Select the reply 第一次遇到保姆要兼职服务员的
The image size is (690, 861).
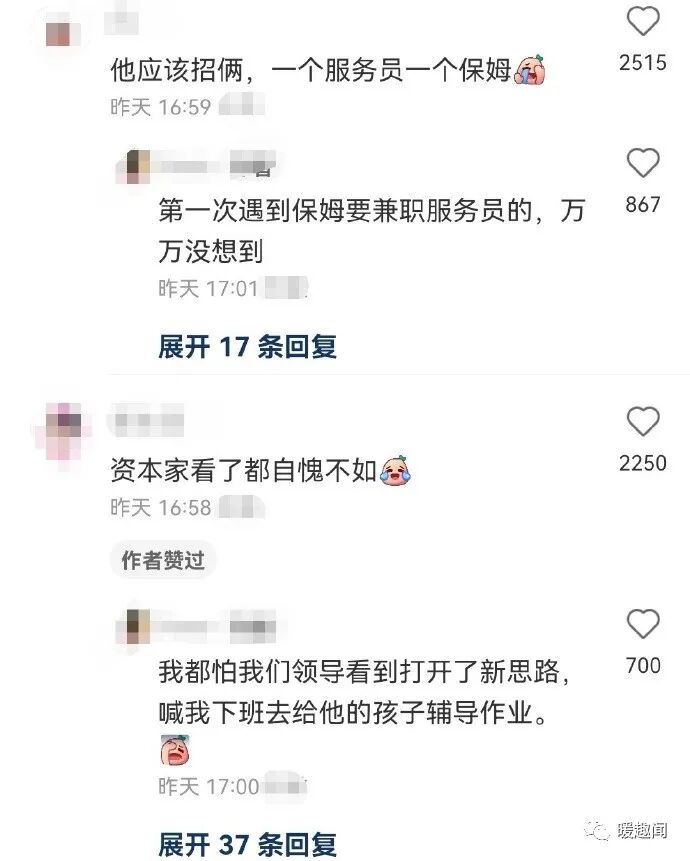click(372, 231)
